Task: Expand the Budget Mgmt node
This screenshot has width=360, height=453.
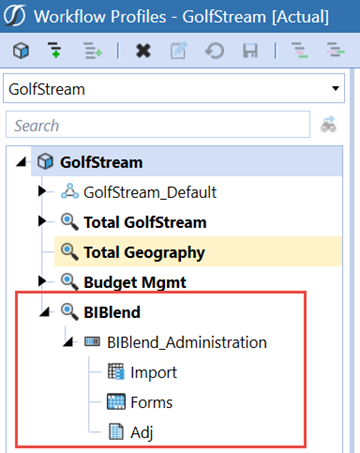Action: click(42, 281)
